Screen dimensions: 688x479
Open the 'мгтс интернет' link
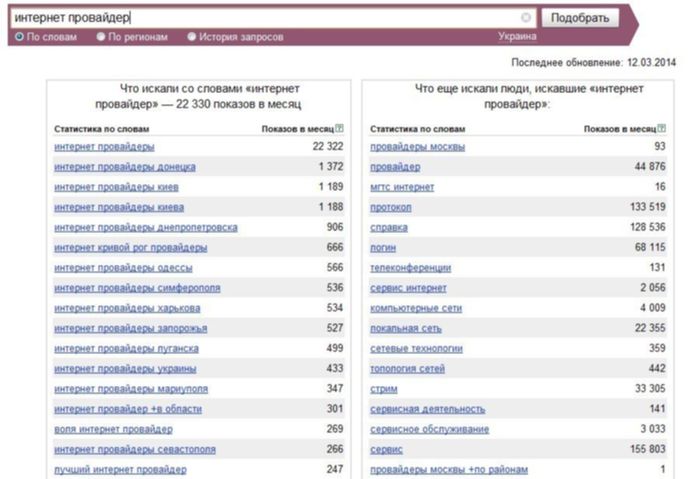click(402, 187)
